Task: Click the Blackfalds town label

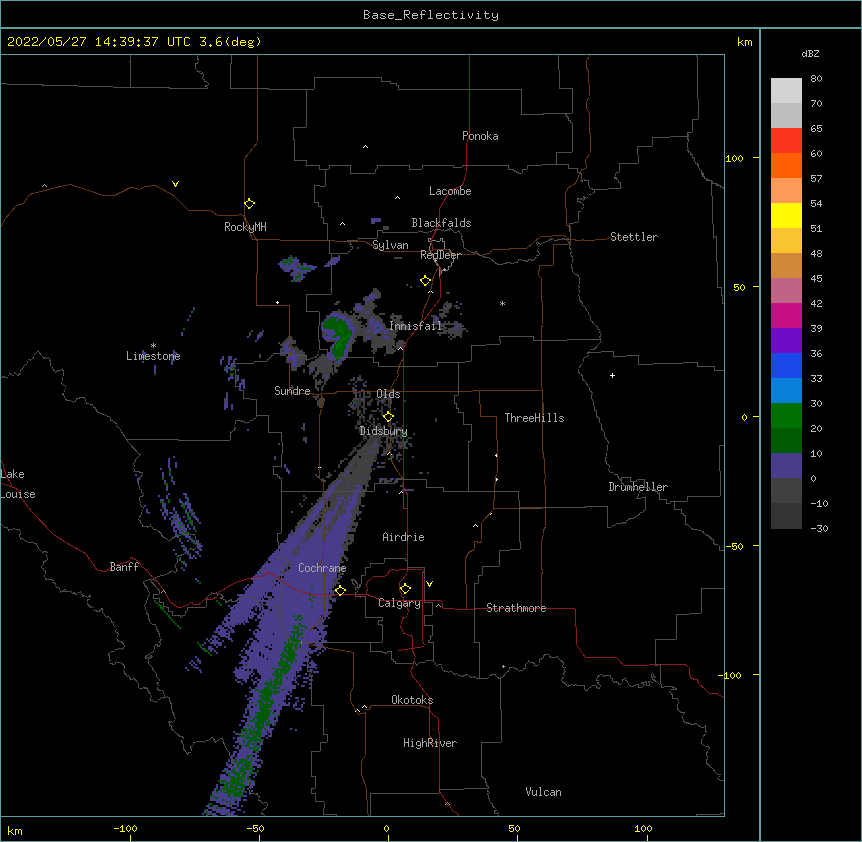Action: [441, 223]
